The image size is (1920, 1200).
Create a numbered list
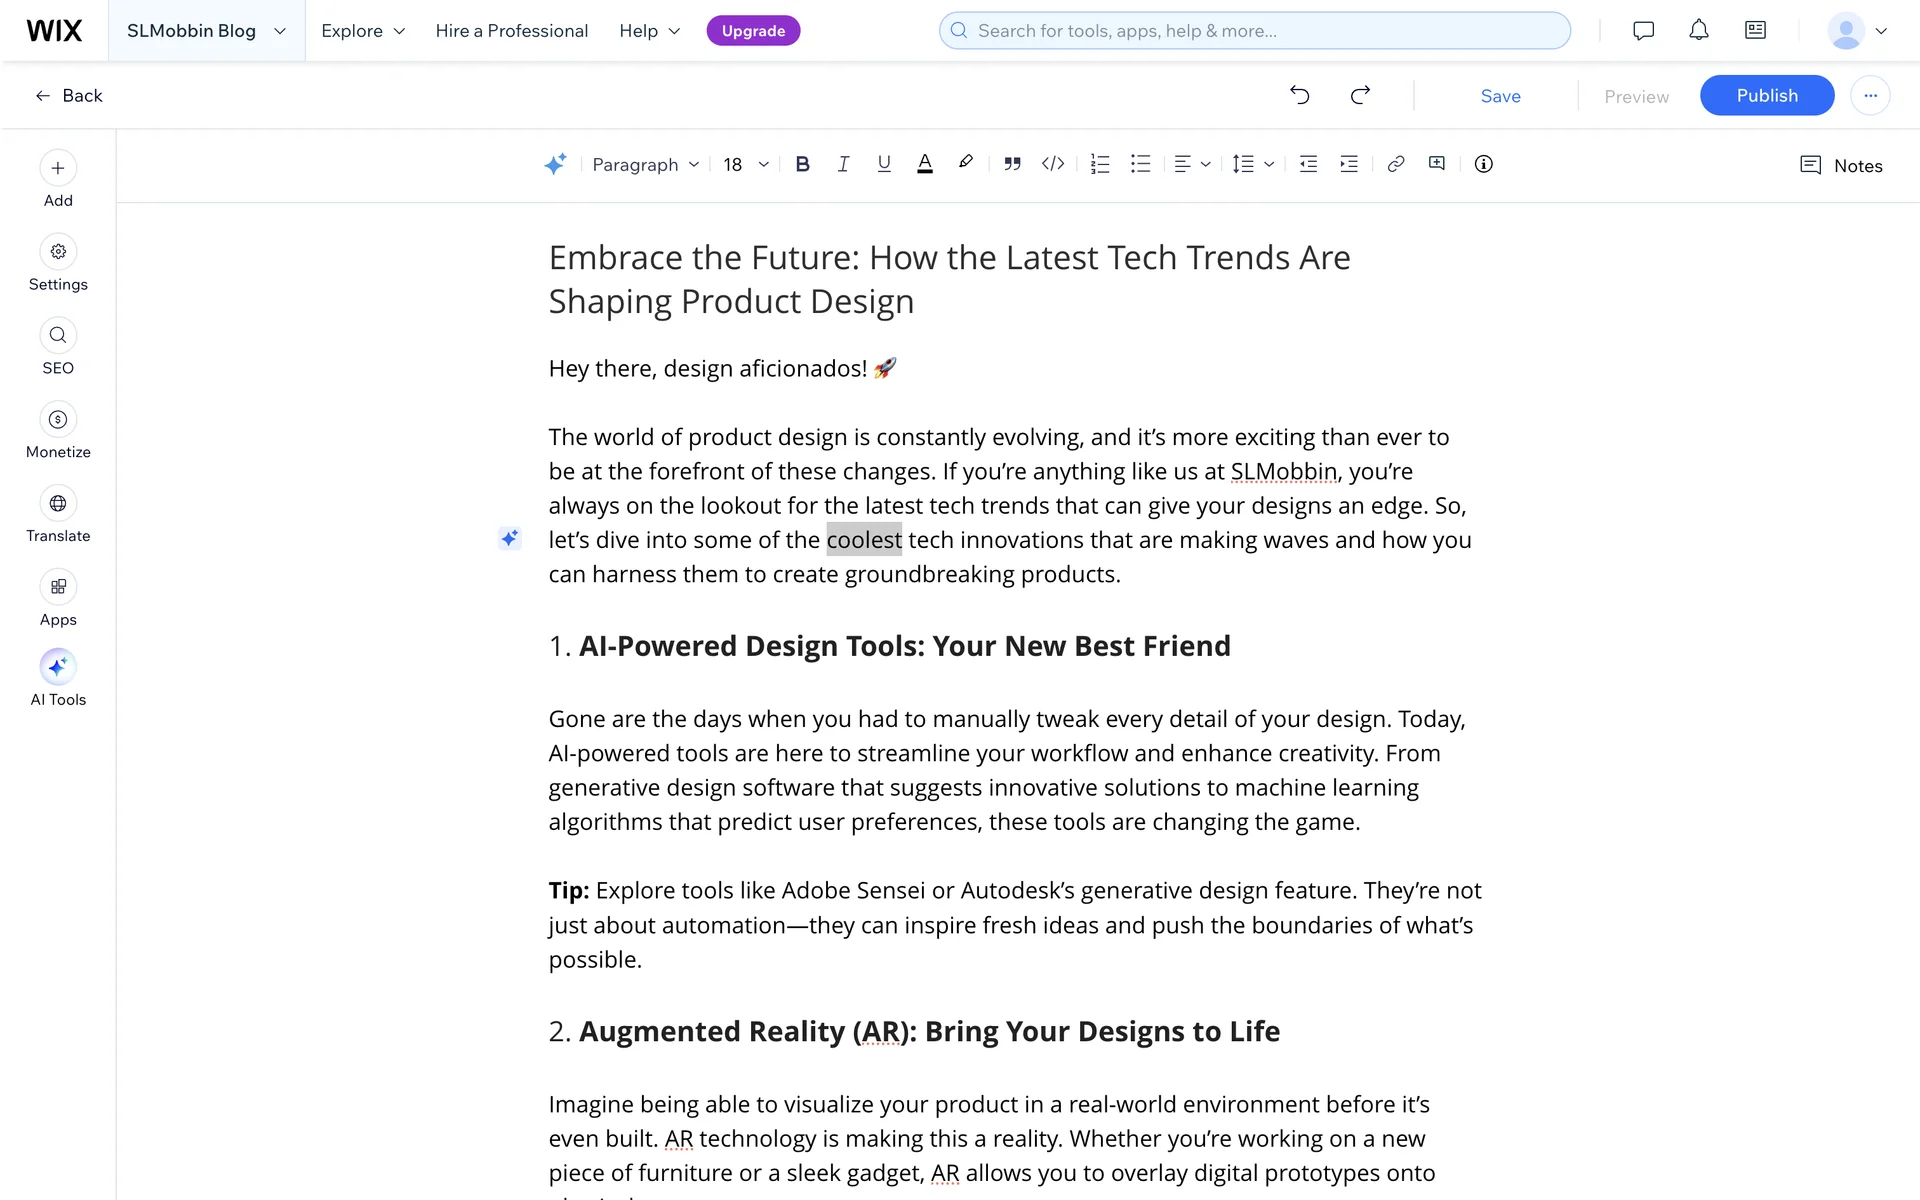1100,164
